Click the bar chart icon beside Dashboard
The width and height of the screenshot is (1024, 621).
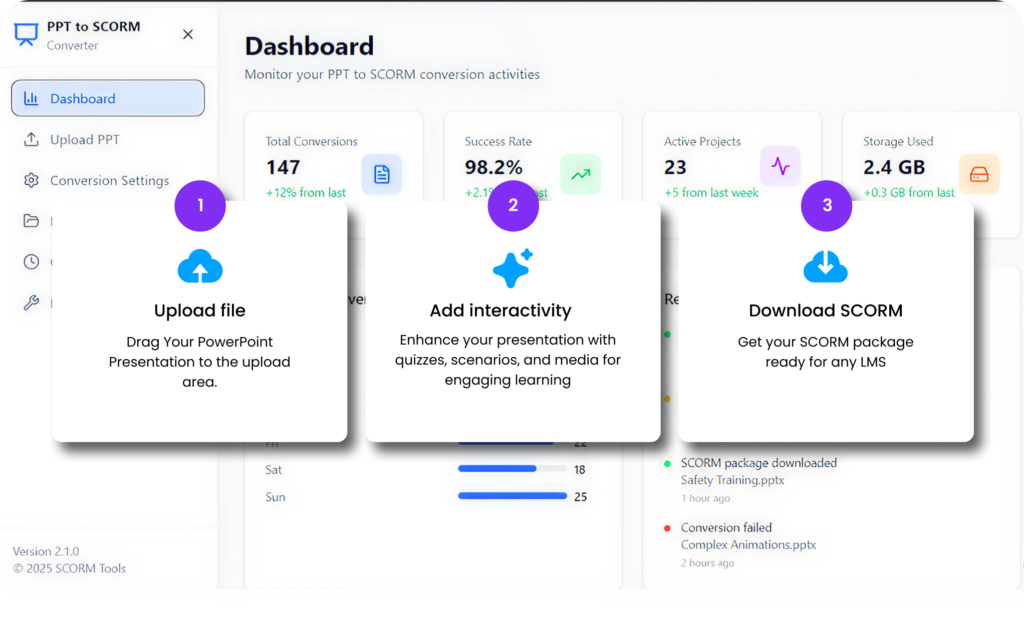coord(34,97)
